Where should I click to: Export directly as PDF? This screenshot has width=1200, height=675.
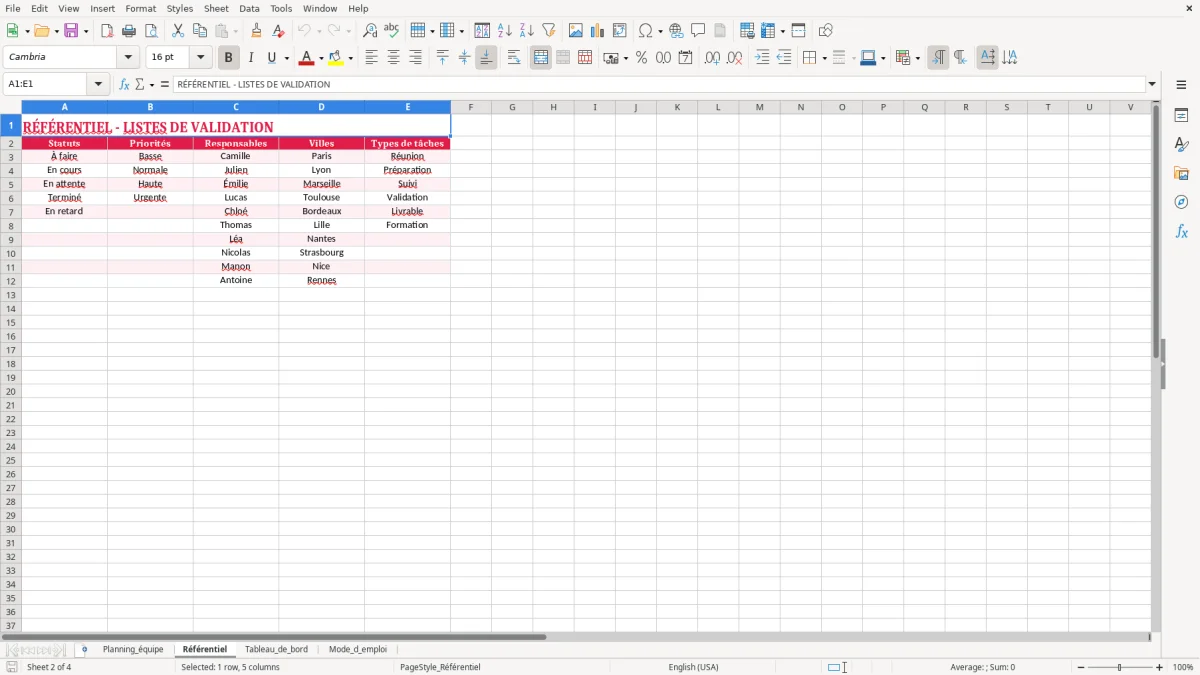pyautogui.click(x=107, y=31)
